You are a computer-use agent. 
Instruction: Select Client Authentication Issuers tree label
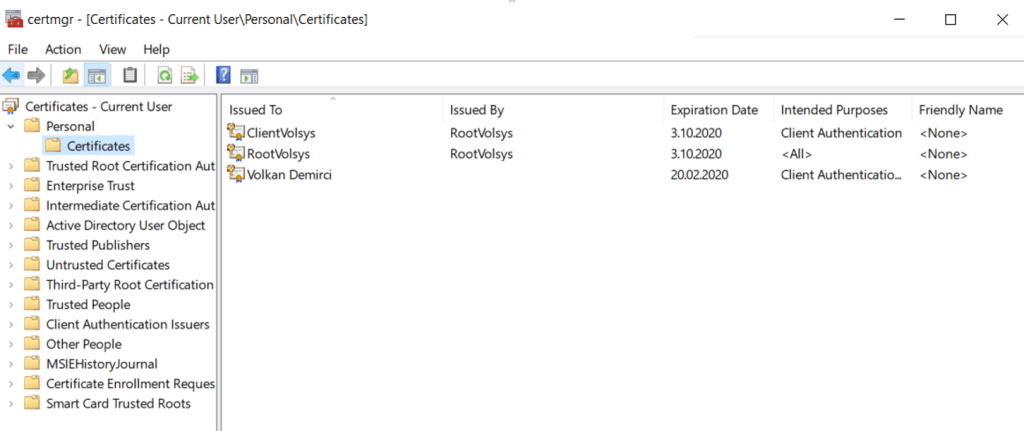[x=127, y=325]
